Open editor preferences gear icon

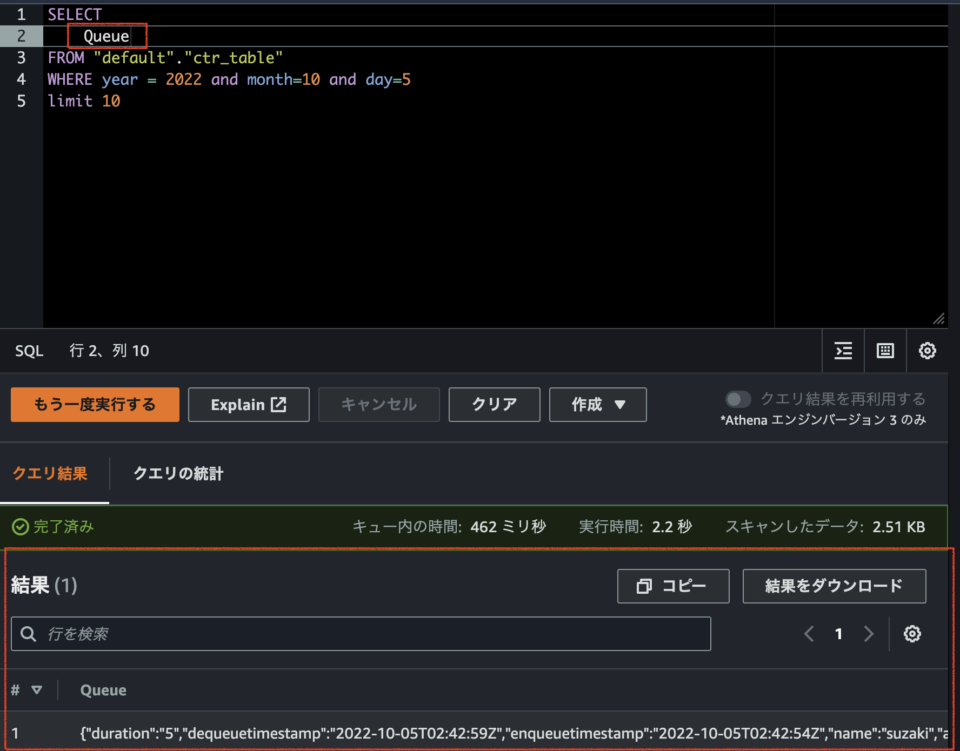pos(927,351)
